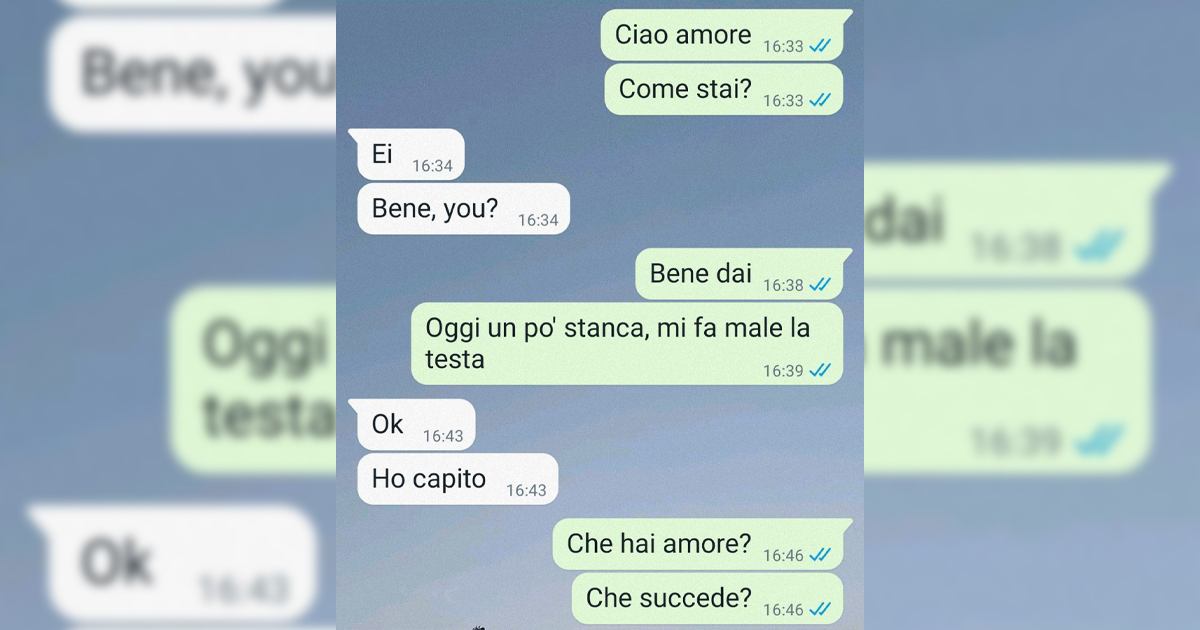Click the 16:34 timestamp beside 'Ei'
Viewport: 1200px width, 630px height.
coord(433,166)
